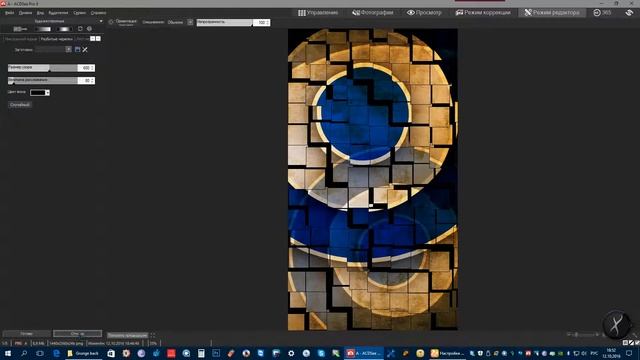This screenshot has height=360, width=640.
Task: Open the Photoshop taskbar icon
Action: [216, 353]
